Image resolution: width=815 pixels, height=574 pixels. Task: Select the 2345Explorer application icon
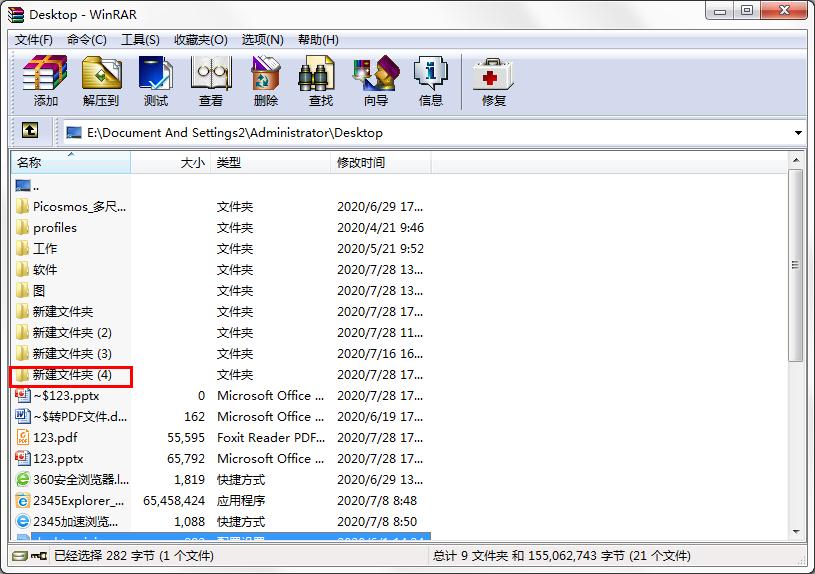tap(23, 501)
